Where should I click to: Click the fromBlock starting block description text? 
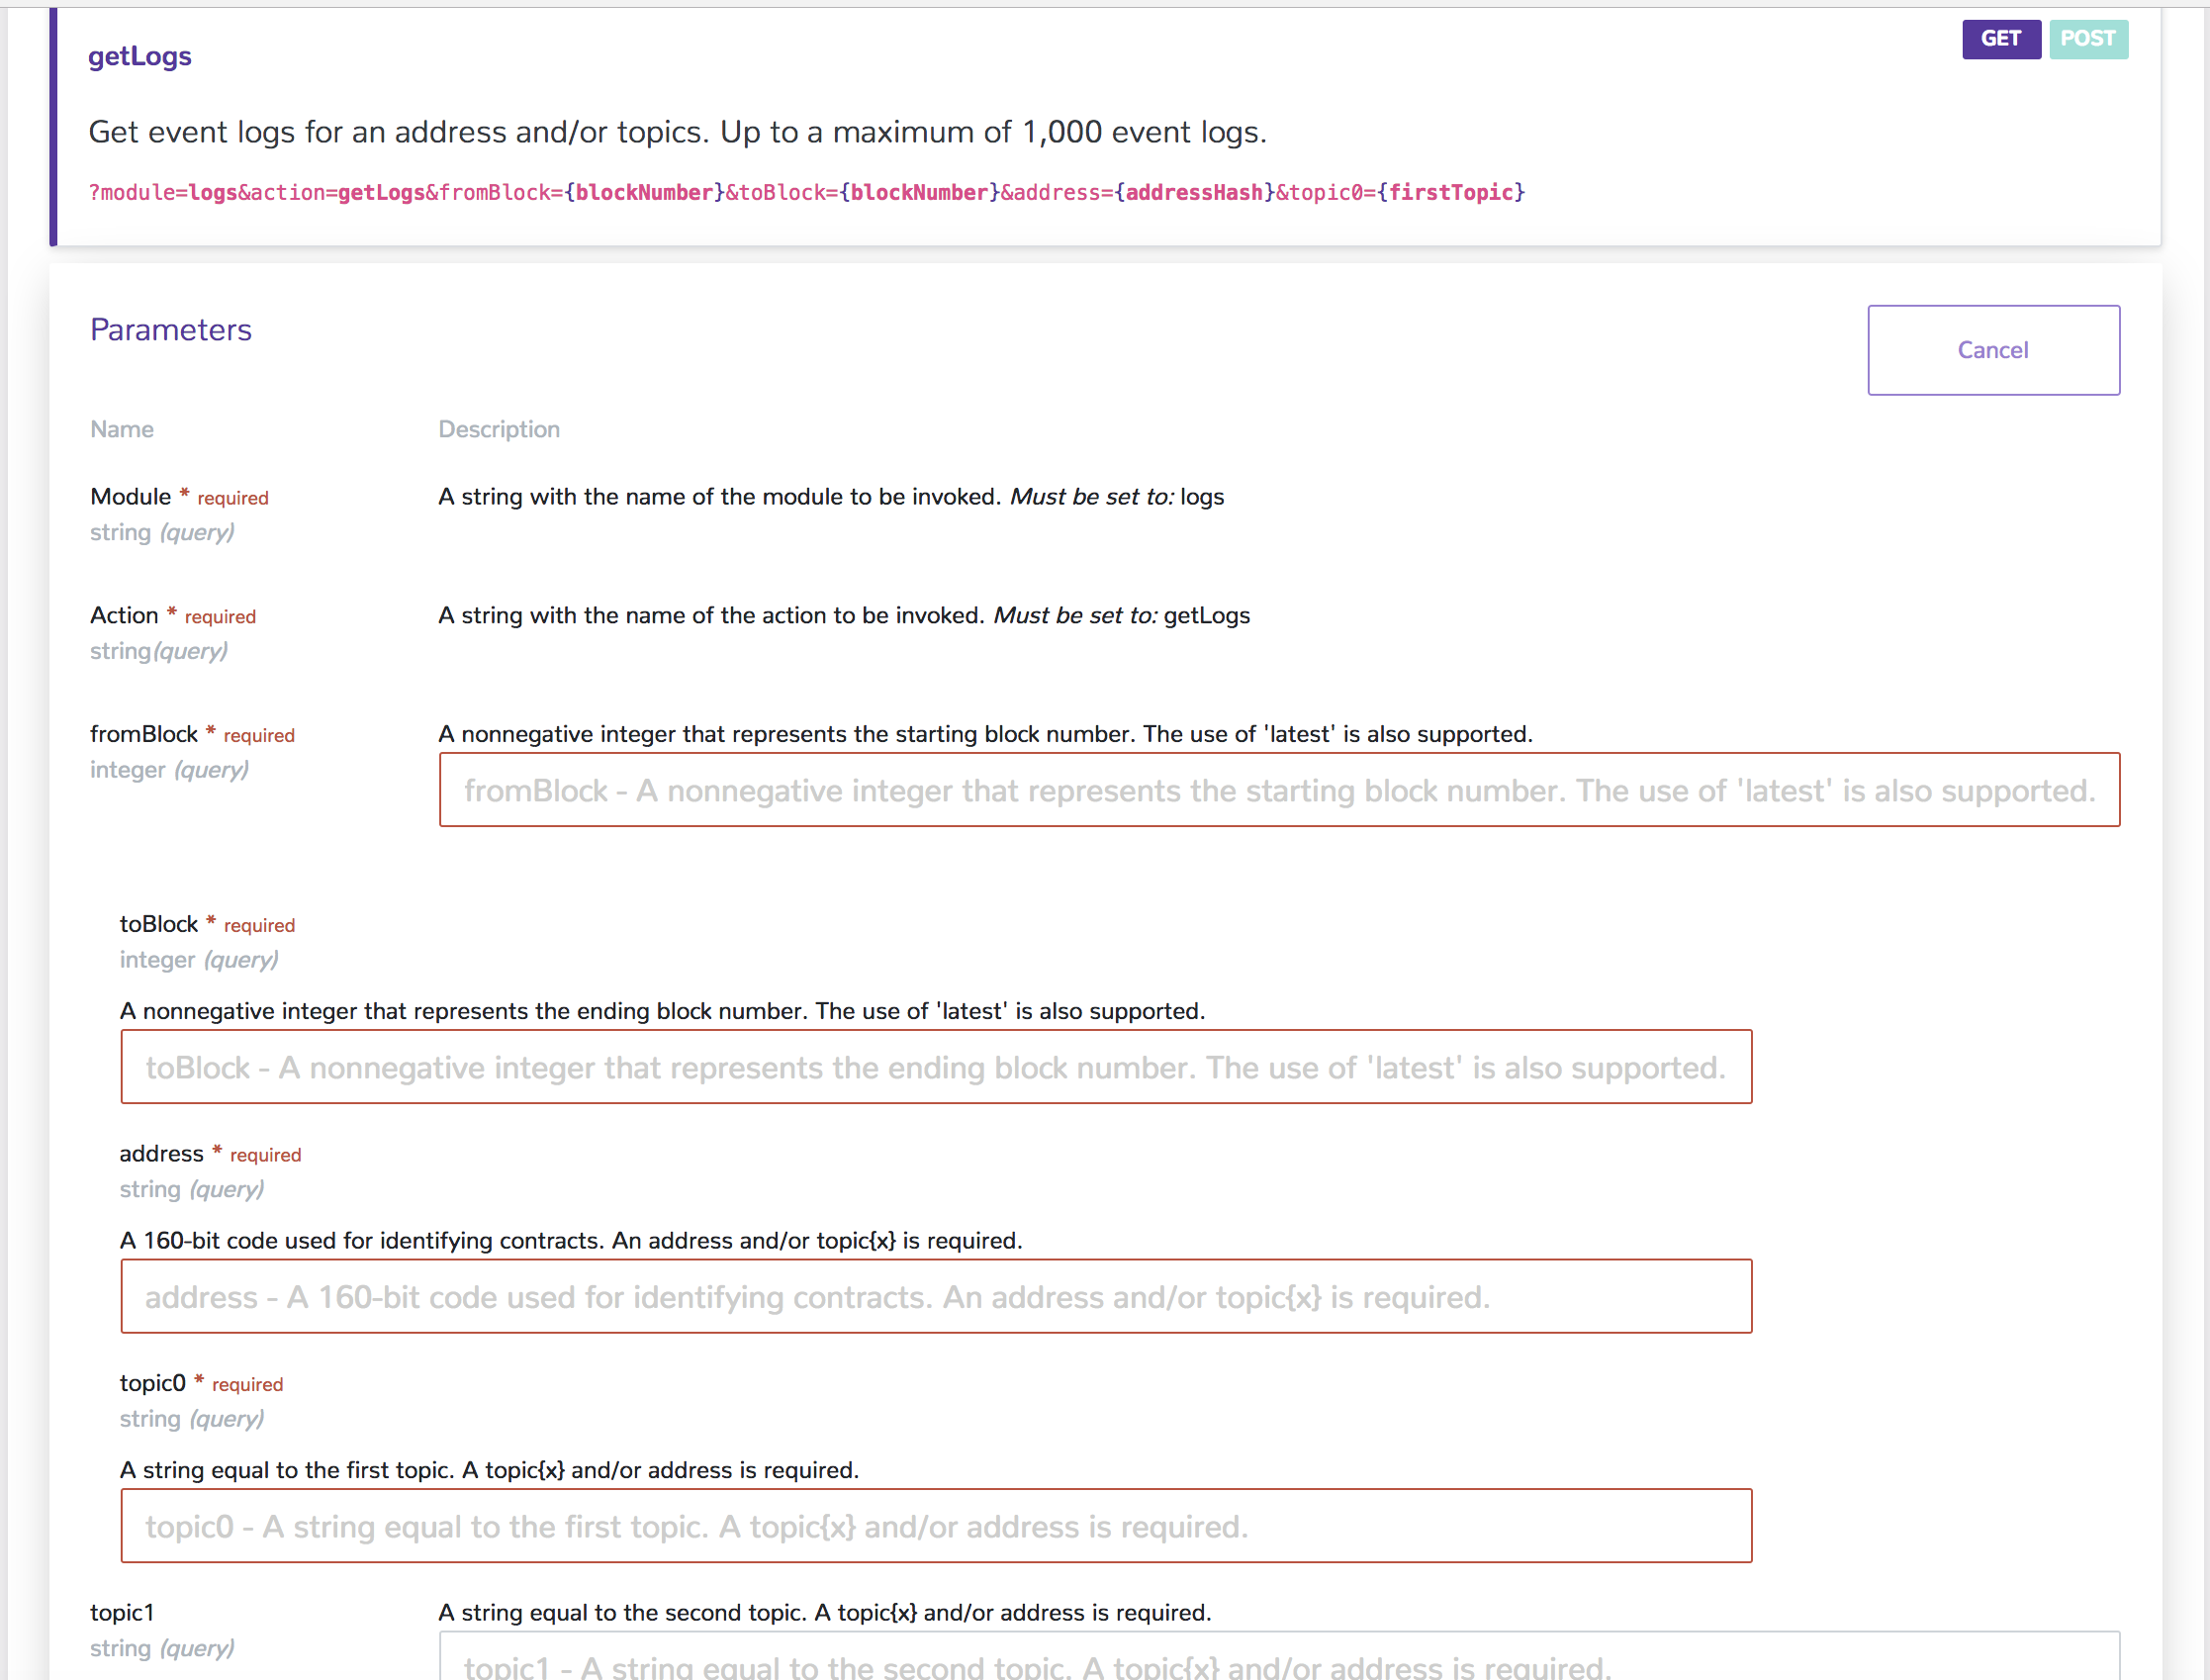(985, 734)
